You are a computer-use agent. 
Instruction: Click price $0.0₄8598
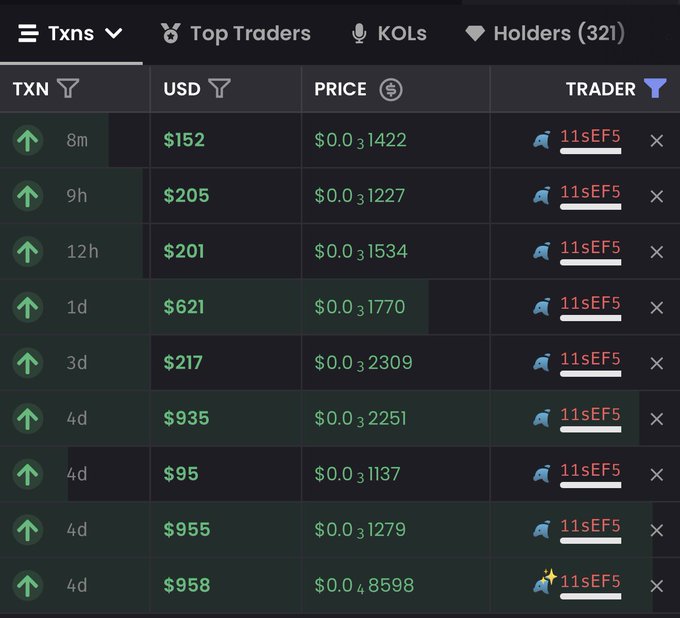click(364, 586)
